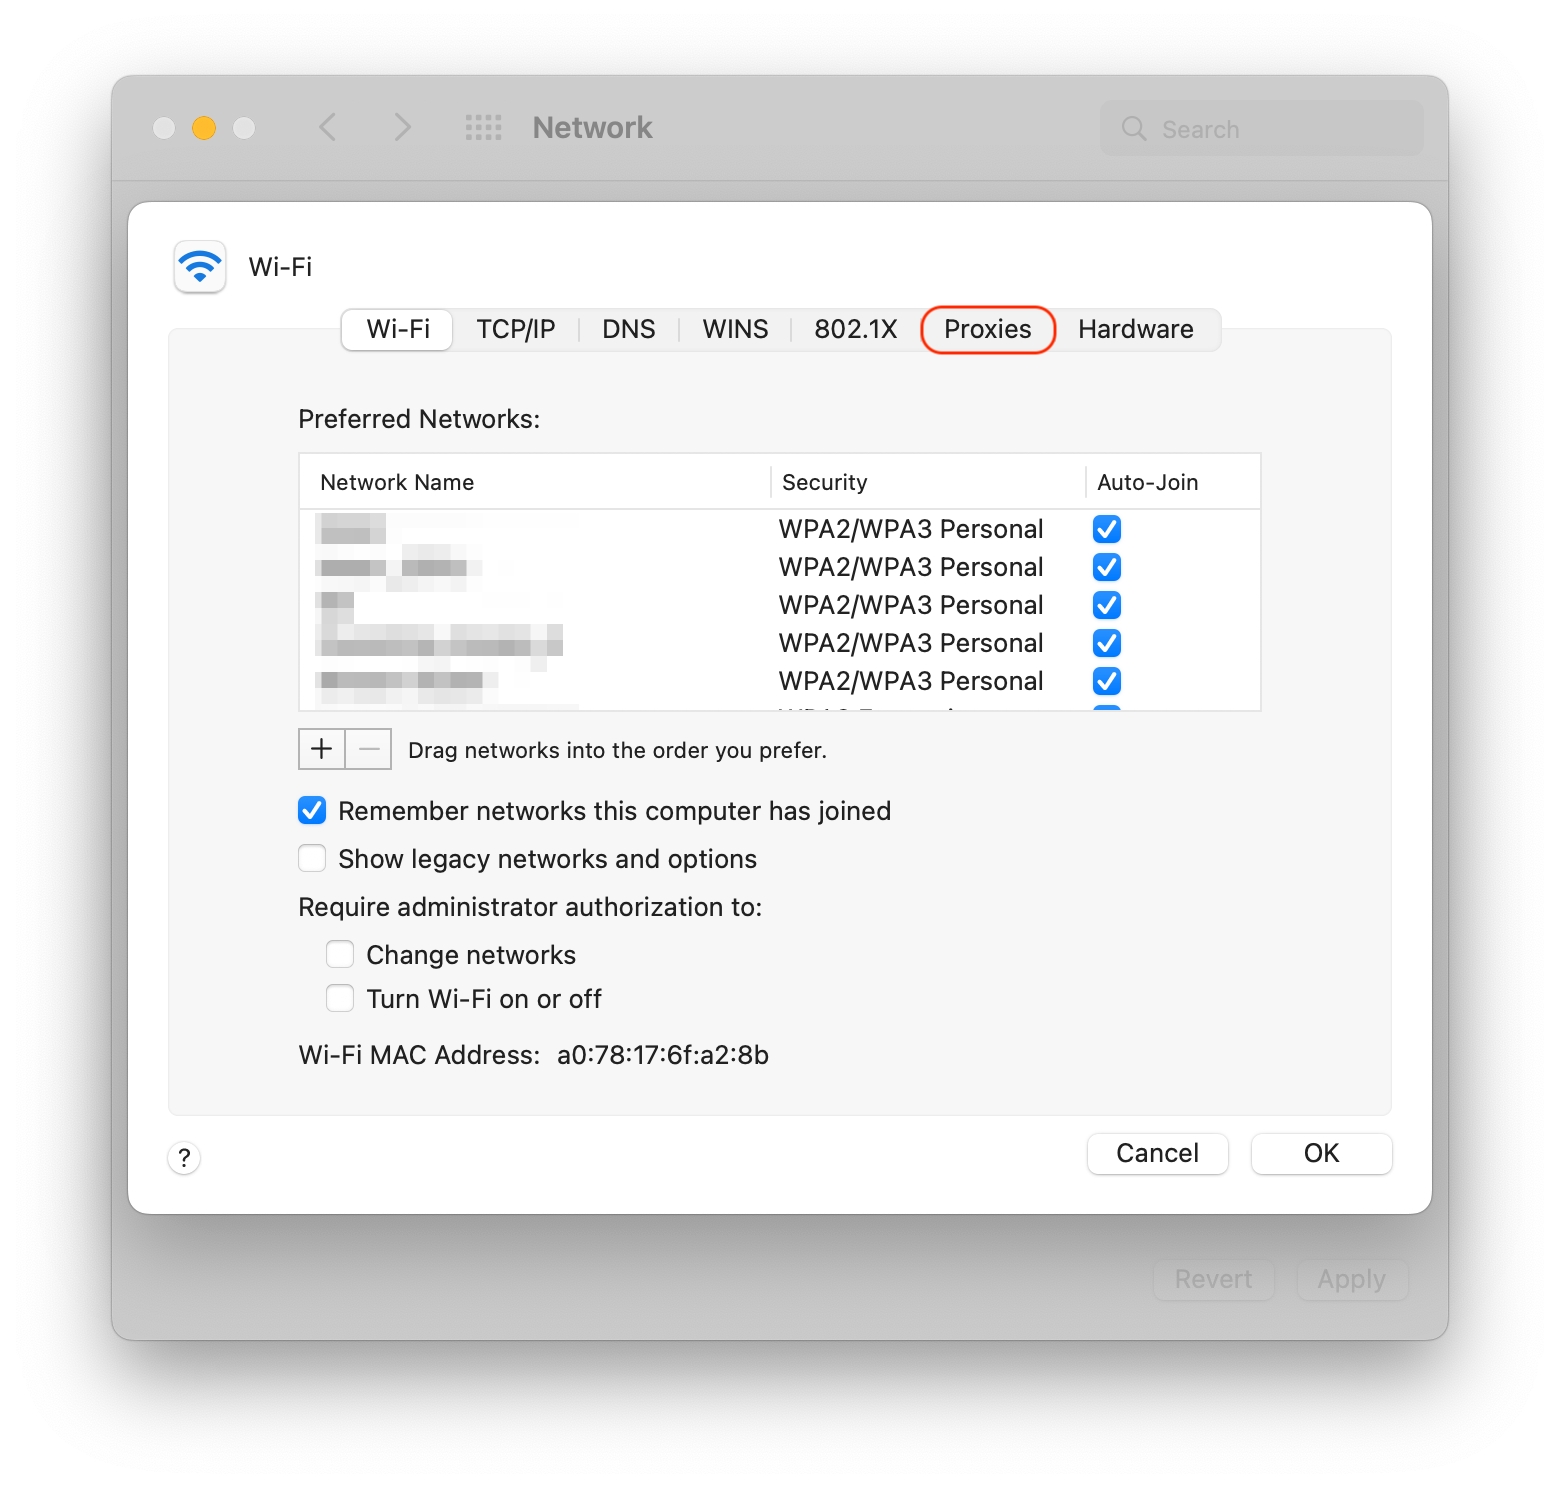Enable Show legacy networks and options
The width and height of the screenshot is (1560, 1488).
click(312, 859)
